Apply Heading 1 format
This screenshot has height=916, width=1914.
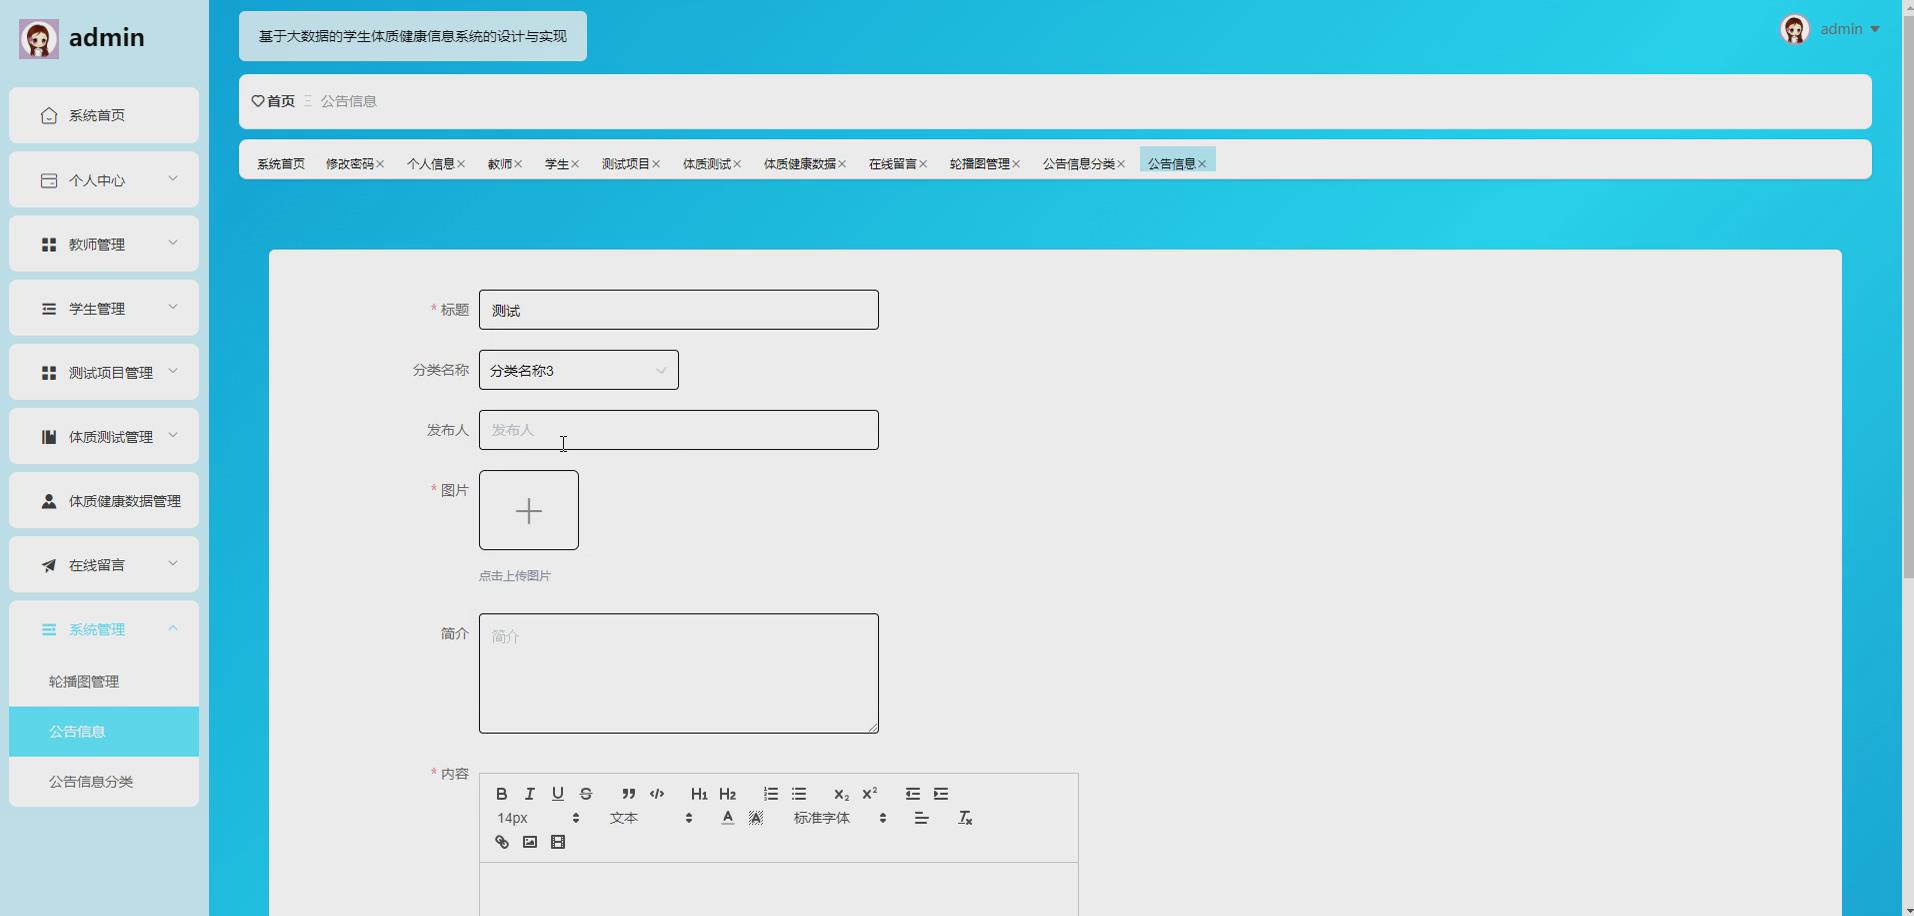tap(699, 794)
